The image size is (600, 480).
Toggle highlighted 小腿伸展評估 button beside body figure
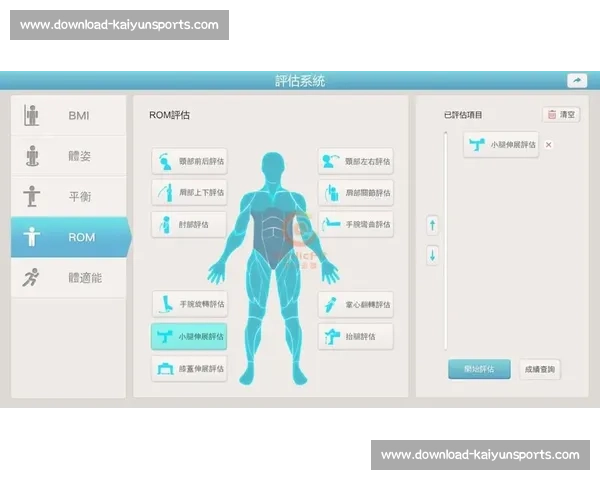click(x=189, y=336)
